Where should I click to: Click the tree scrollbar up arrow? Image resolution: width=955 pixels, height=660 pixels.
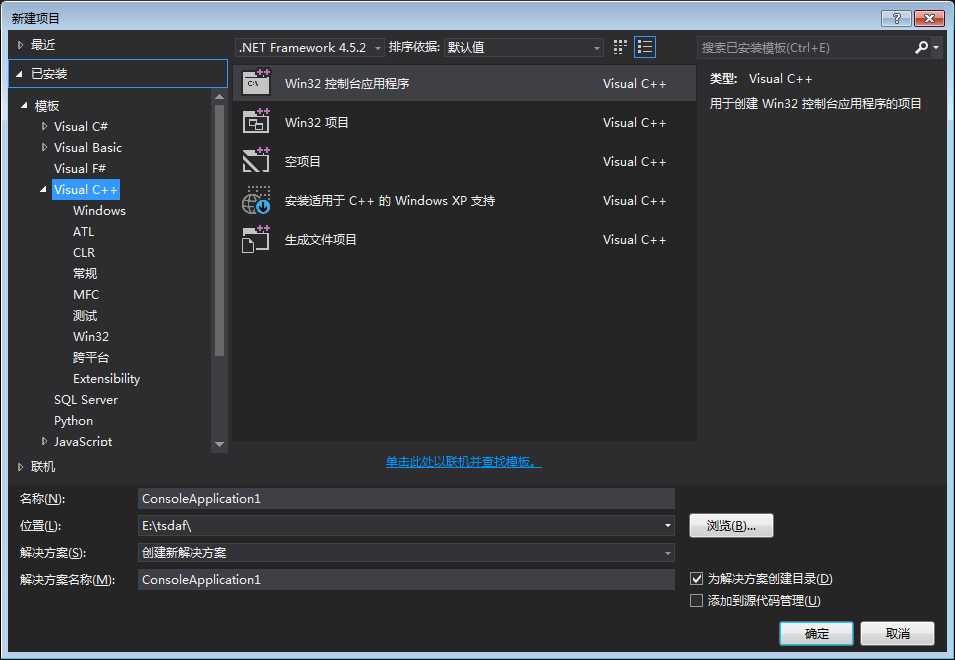tap(219, 96)
